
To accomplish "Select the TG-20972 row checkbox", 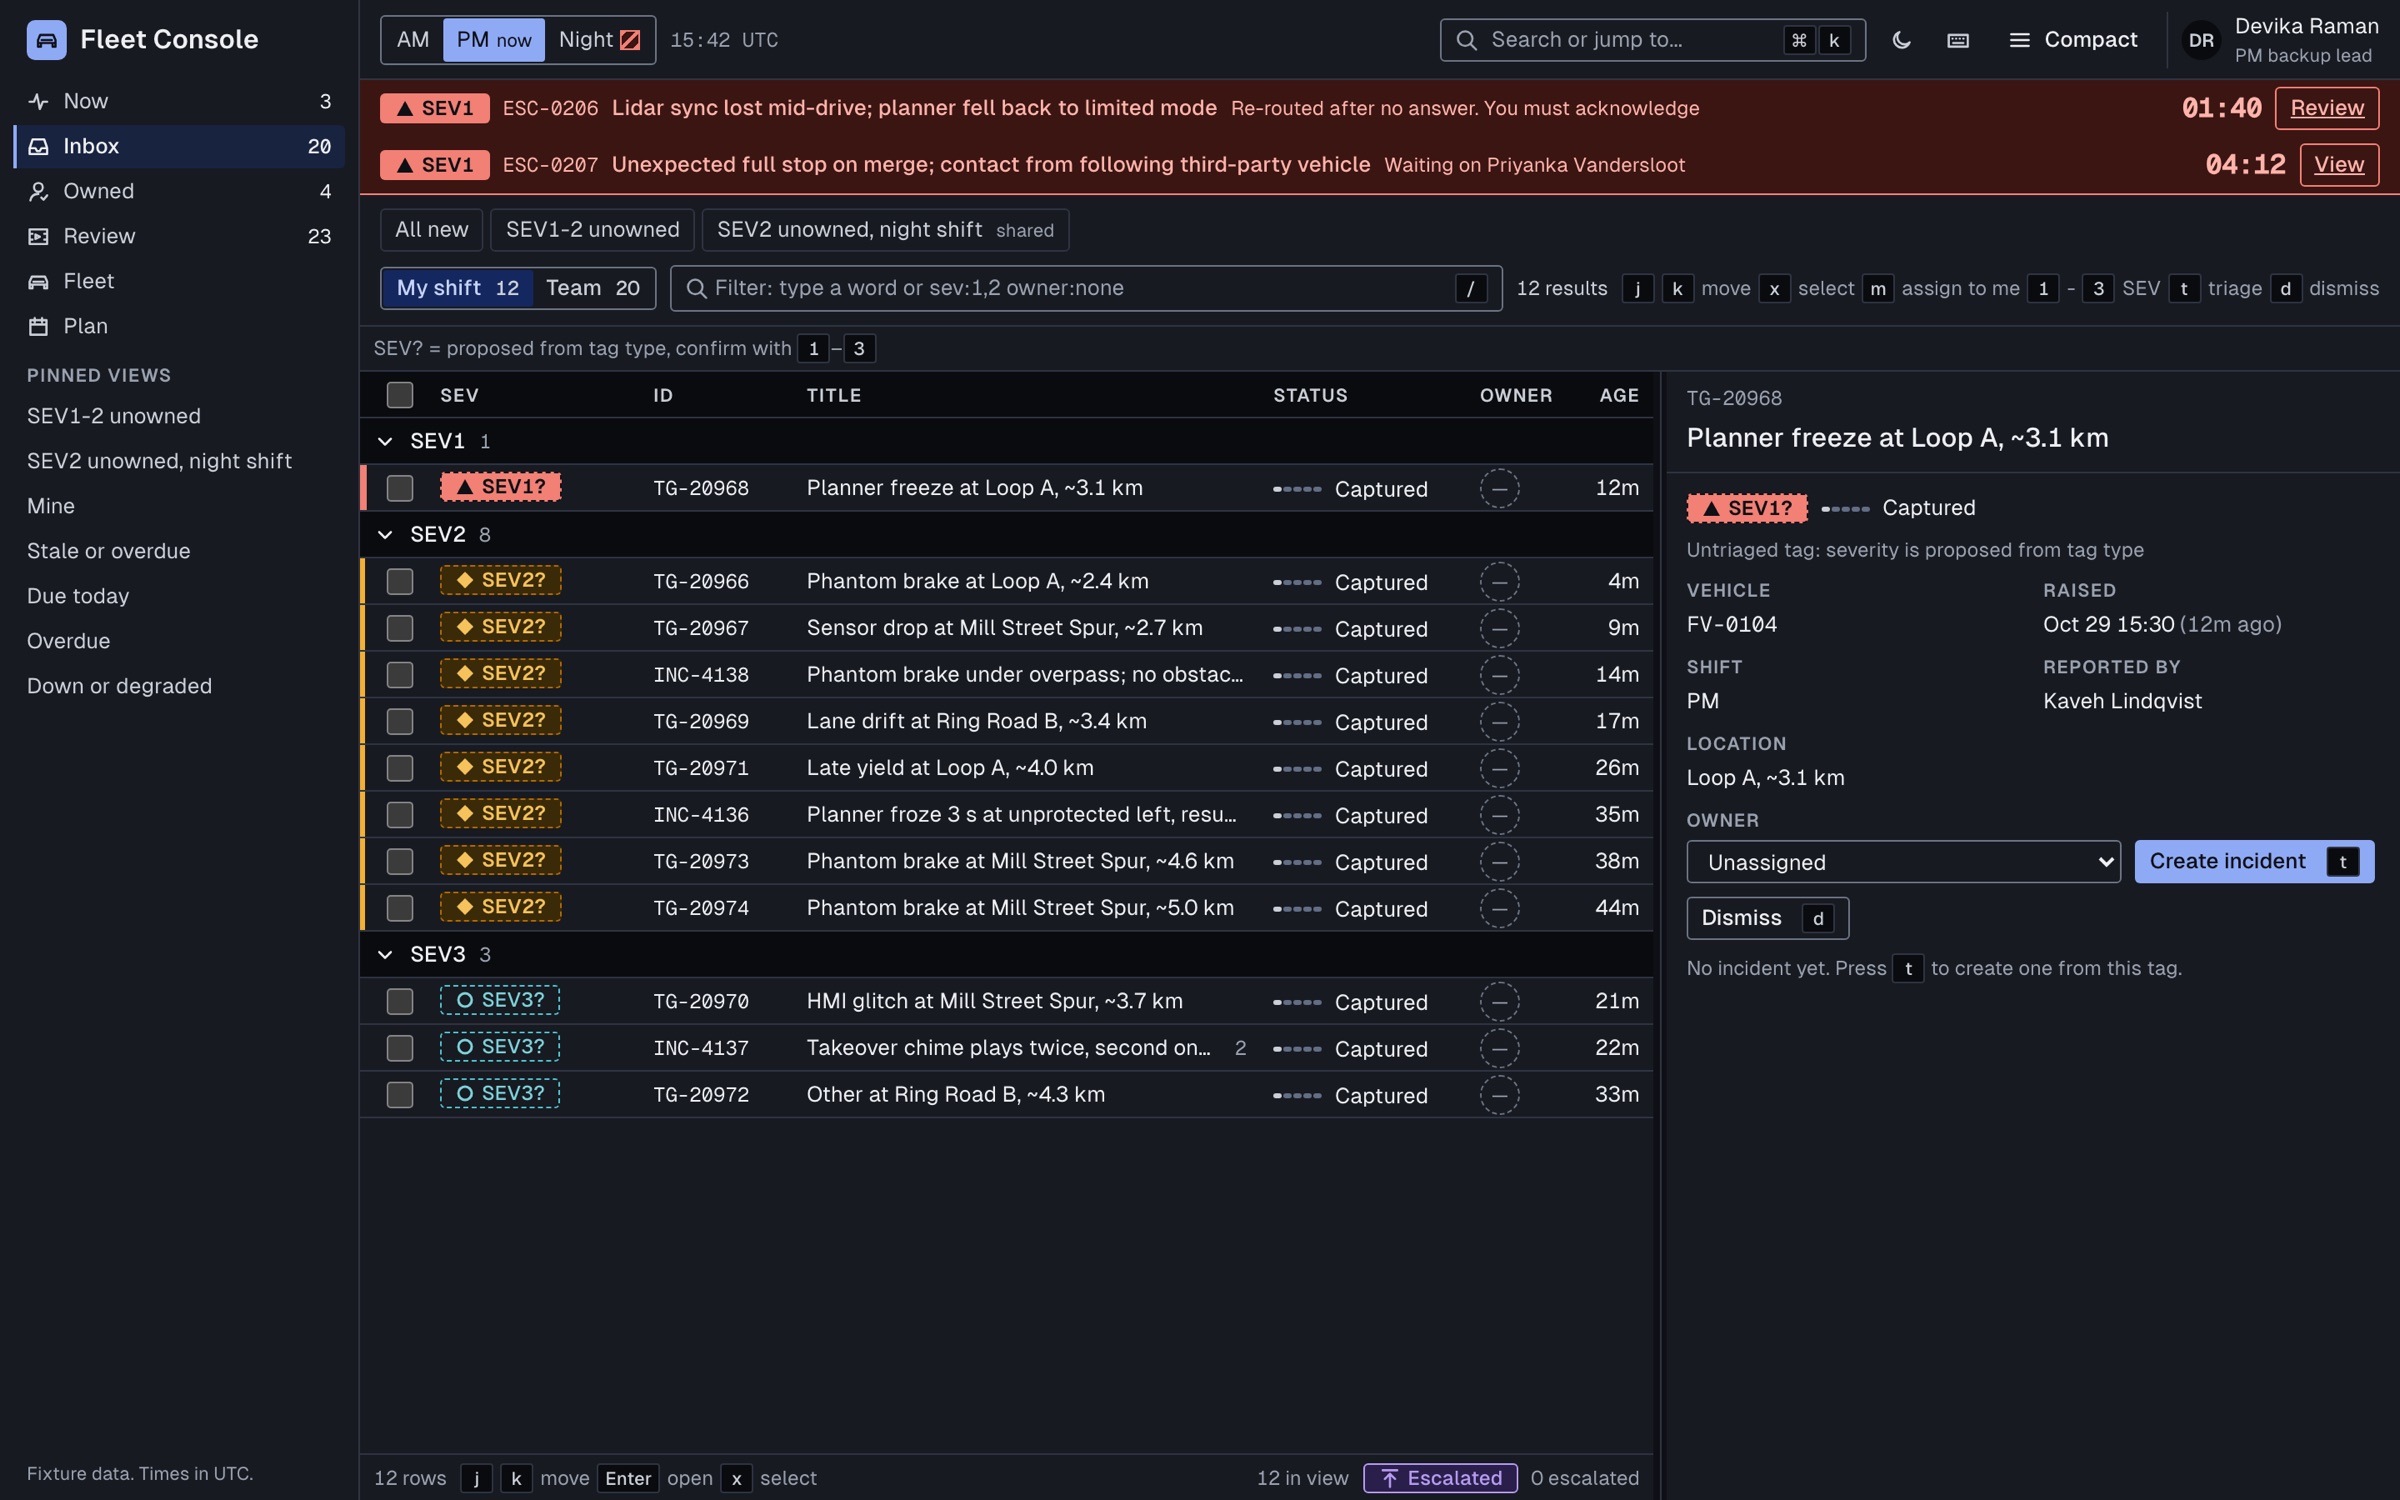I will [x=400, y=1095].
